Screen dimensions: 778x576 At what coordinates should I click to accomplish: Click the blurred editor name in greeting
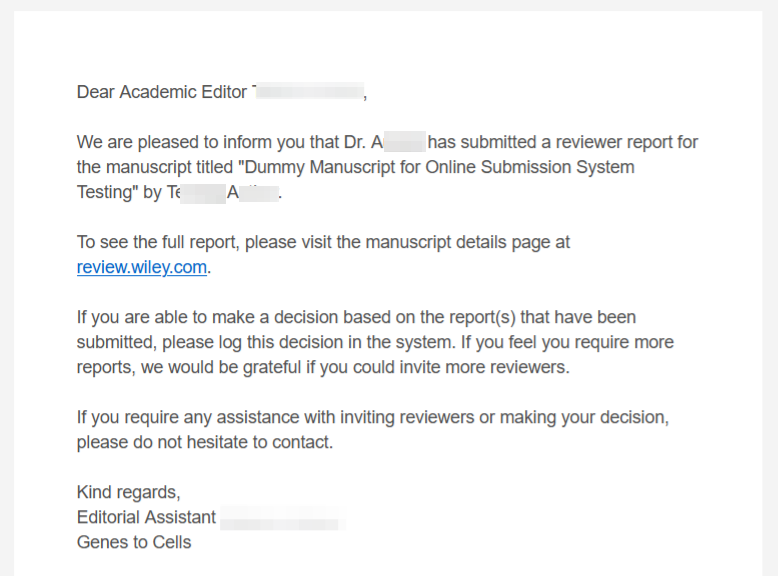[x=309, y=92]
